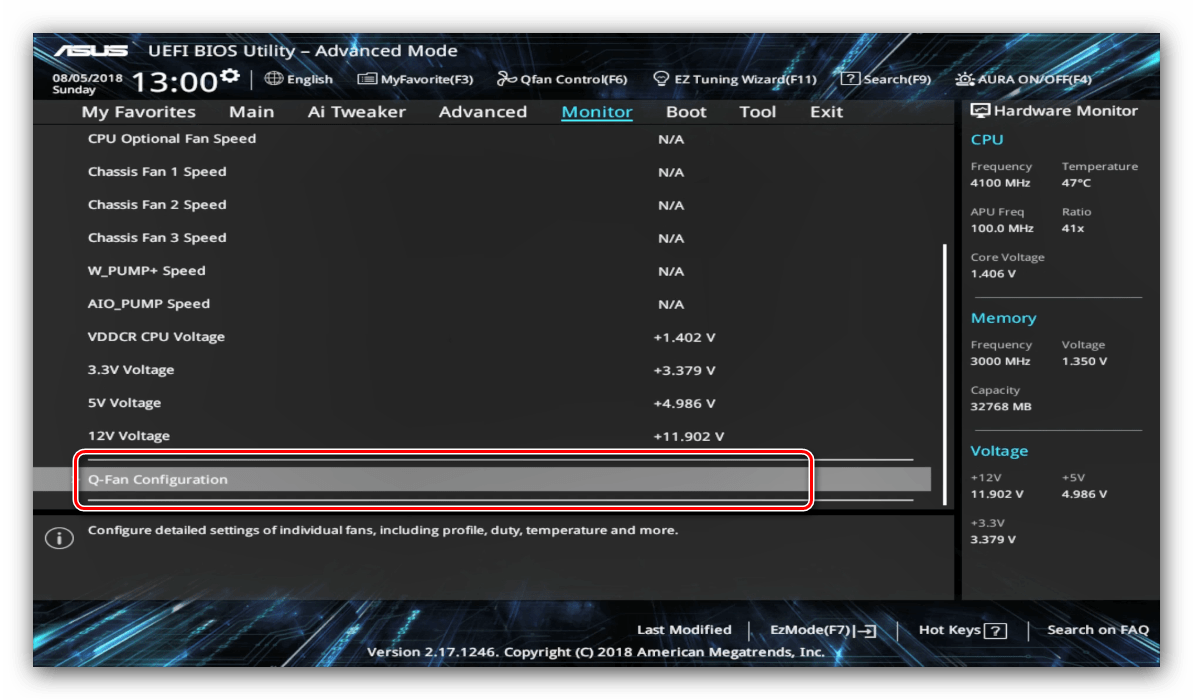The height and width of the screenshot is (700, 1193).
Task: Open Hot Keys help icon
Action: tap(995, 630)
